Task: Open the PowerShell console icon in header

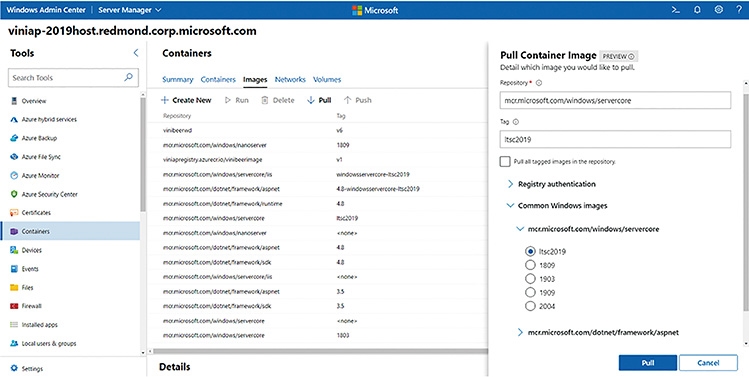Action: 675,10
